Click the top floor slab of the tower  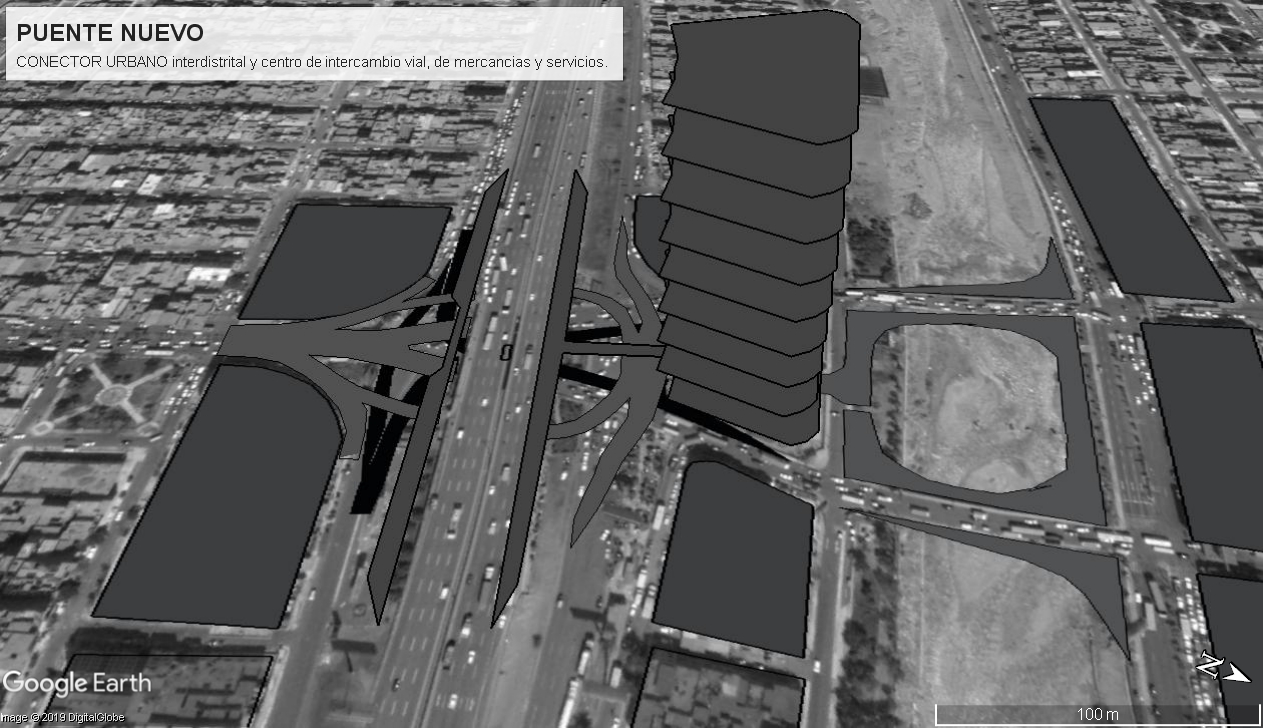pyautogui.click(x=765, y=75)
